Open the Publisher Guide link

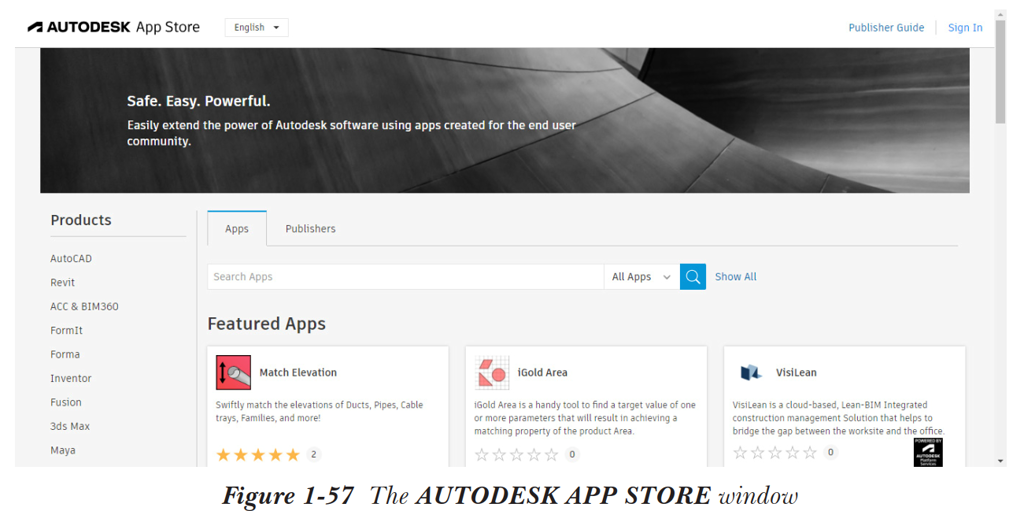886,27
